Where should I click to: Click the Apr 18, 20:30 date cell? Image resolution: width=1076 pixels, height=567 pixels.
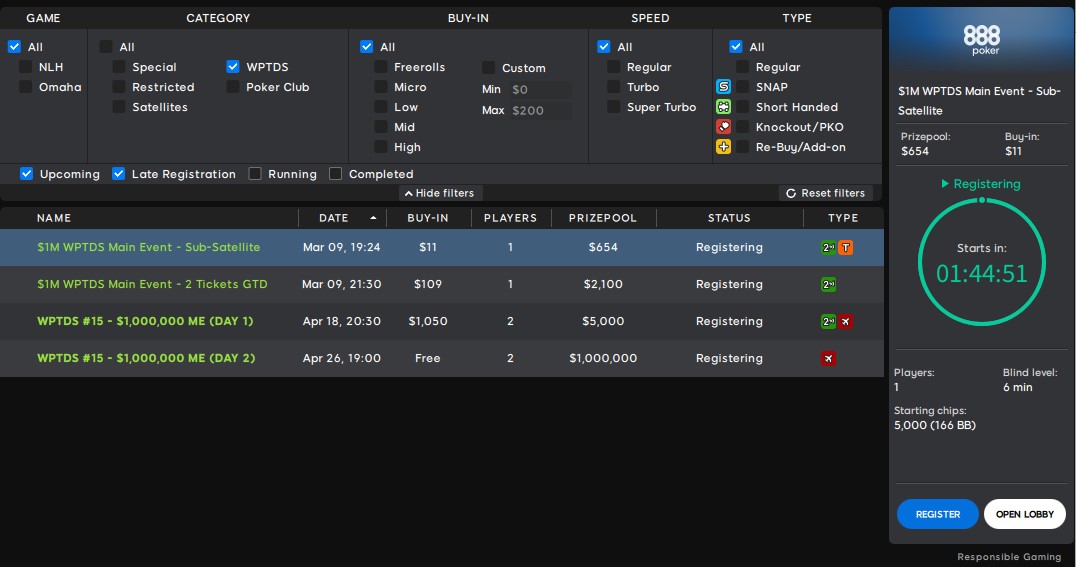tap(342, 321)
